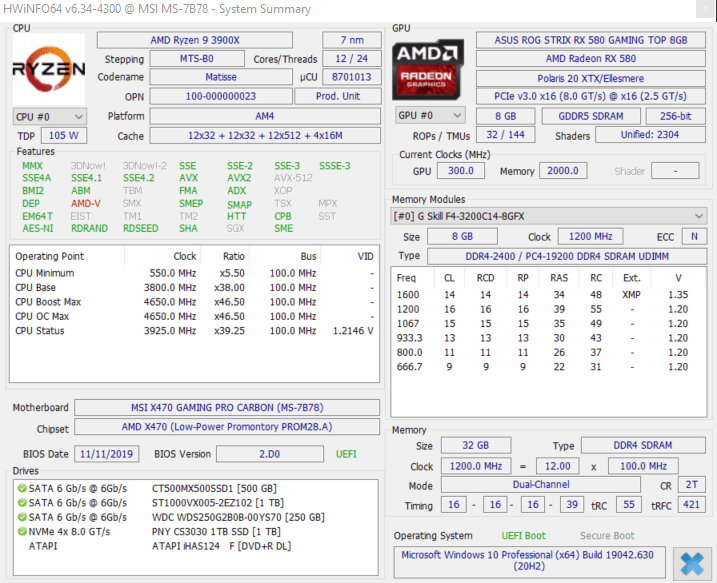The height and width of the screenshot is (583, 717).
Task: Click the PCIe v3.0 x16 link field
Action: [x=591, y=96]
